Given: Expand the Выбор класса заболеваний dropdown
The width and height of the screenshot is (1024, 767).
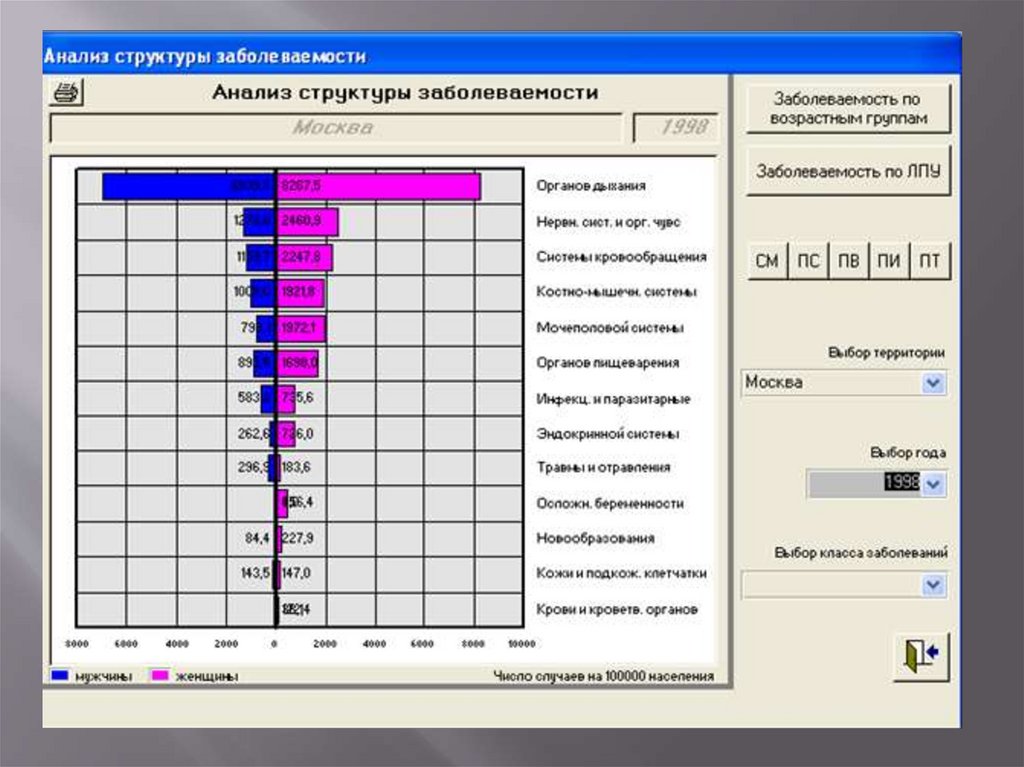Looking at the screenshot, I should [934, 585].
